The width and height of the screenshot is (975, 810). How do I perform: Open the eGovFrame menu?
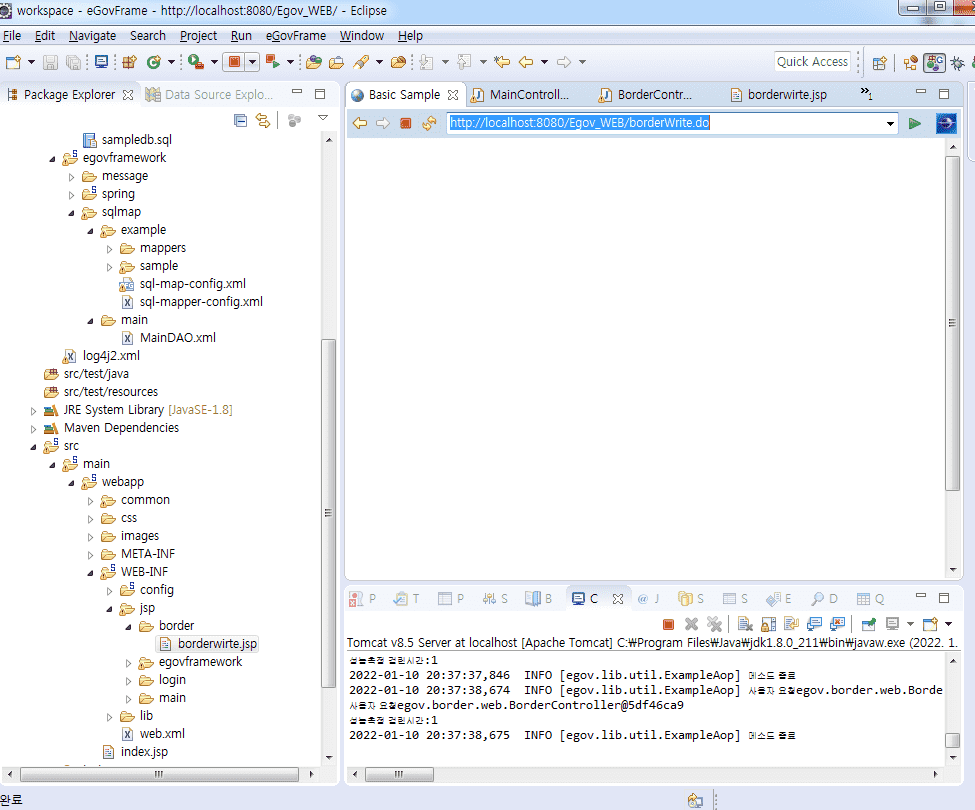coord(295,35)
